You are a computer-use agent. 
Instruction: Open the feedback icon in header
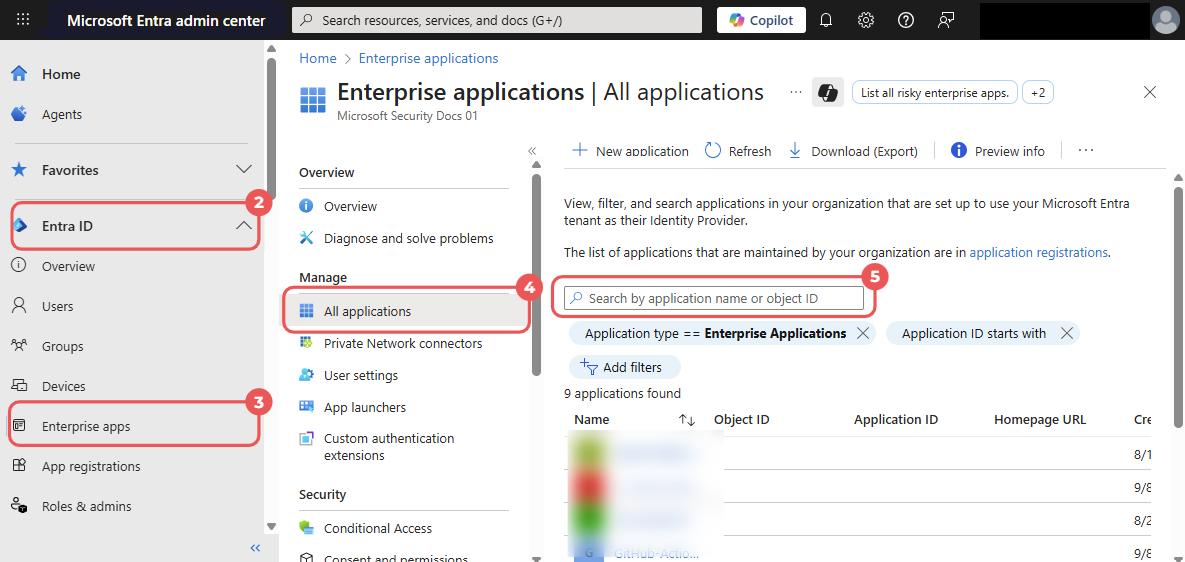click(x=945, y=20)
